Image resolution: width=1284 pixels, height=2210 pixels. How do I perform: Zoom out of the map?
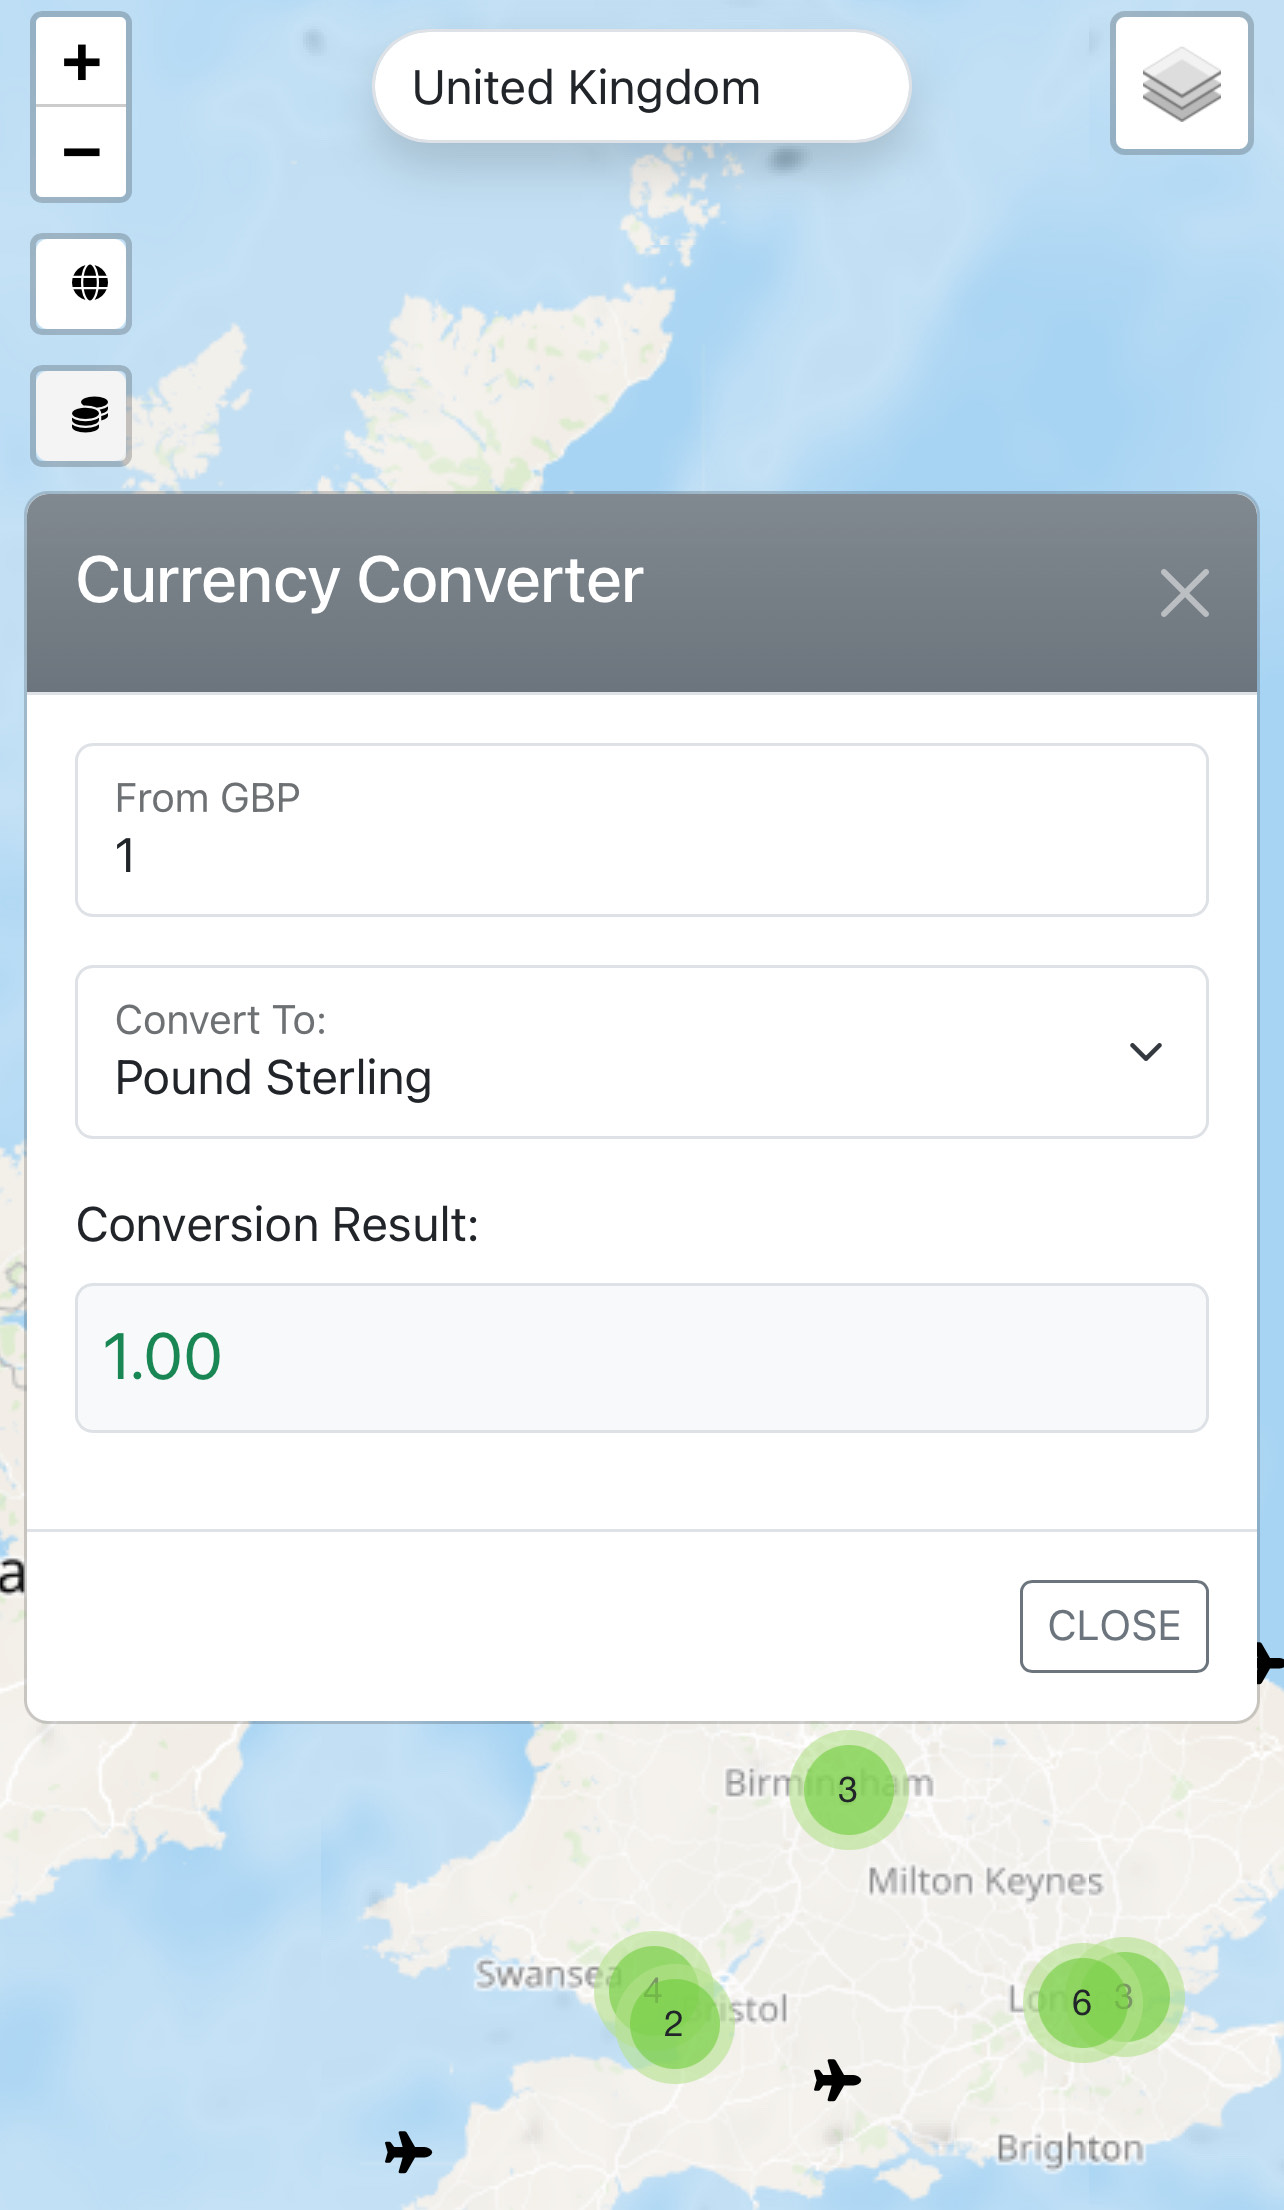pos(82,153)
